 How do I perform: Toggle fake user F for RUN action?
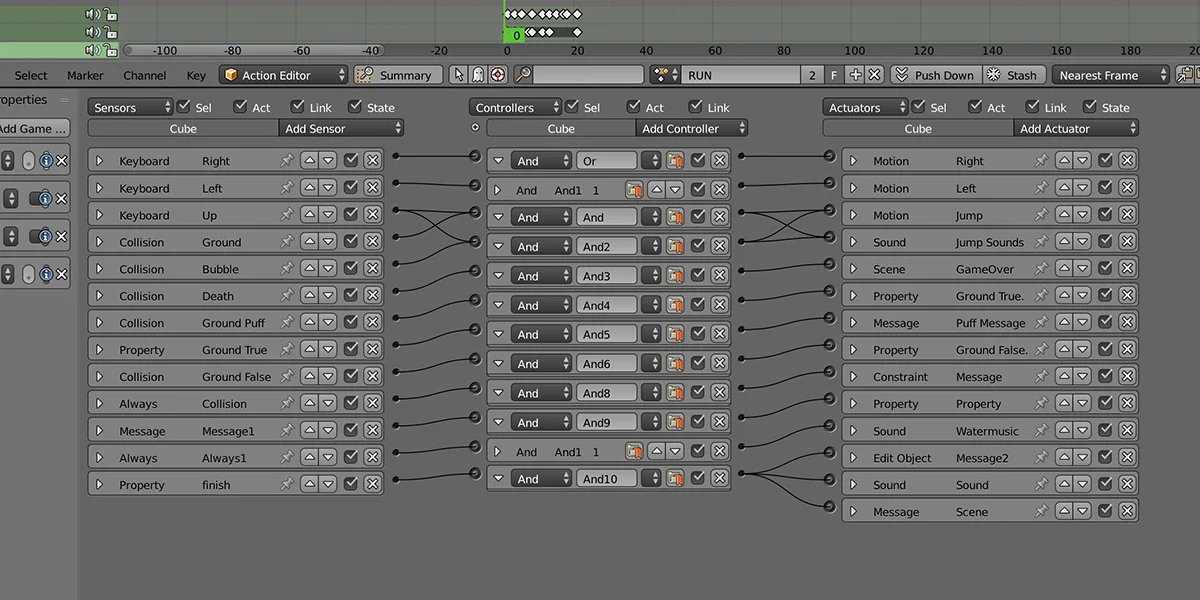(x=834, y=75)
